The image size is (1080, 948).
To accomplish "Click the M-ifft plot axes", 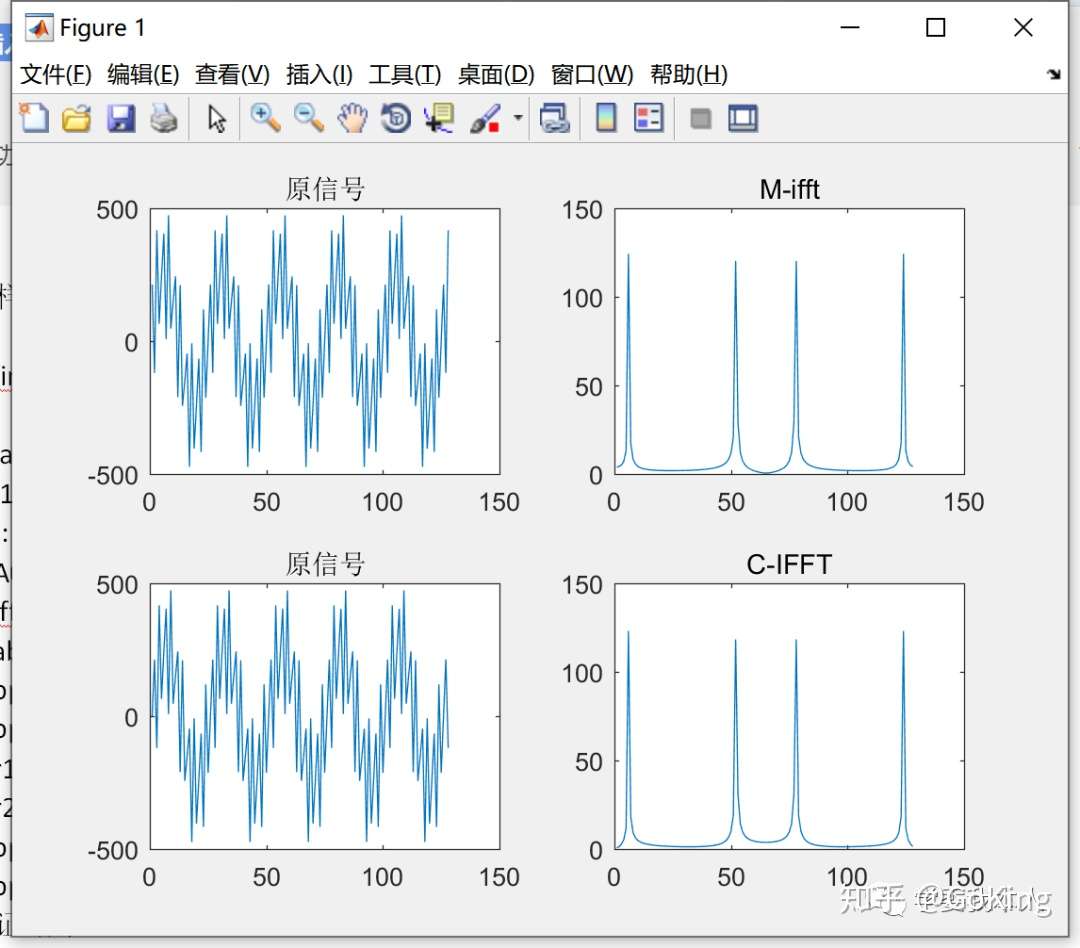I will click(x=789, y=342).
